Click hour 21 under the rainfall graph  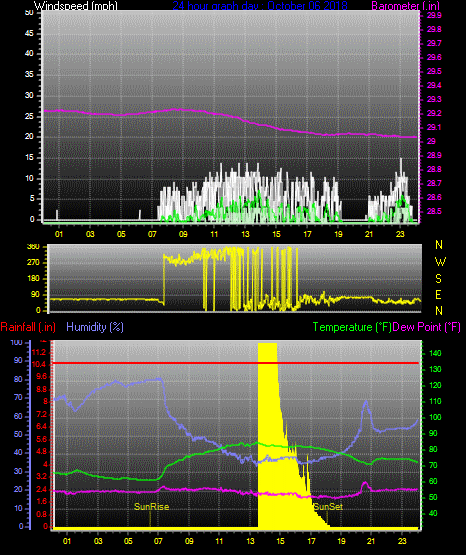pyautogui.click(x=371, y=541)
